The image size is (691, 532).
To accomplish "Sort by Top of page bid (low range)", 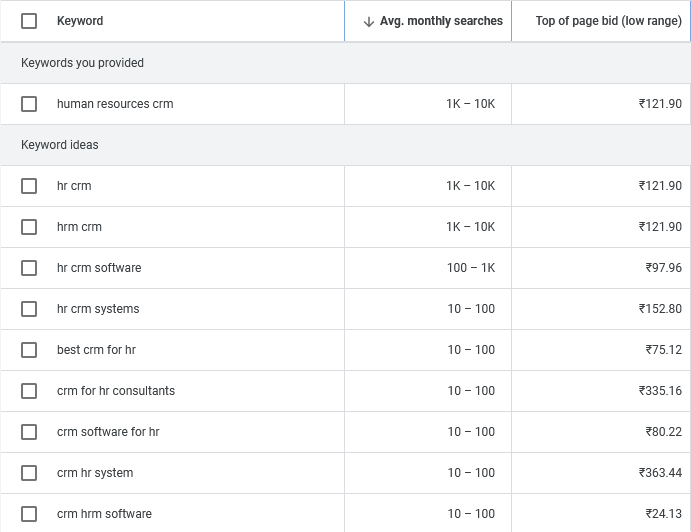I will [x=608, y=21].
